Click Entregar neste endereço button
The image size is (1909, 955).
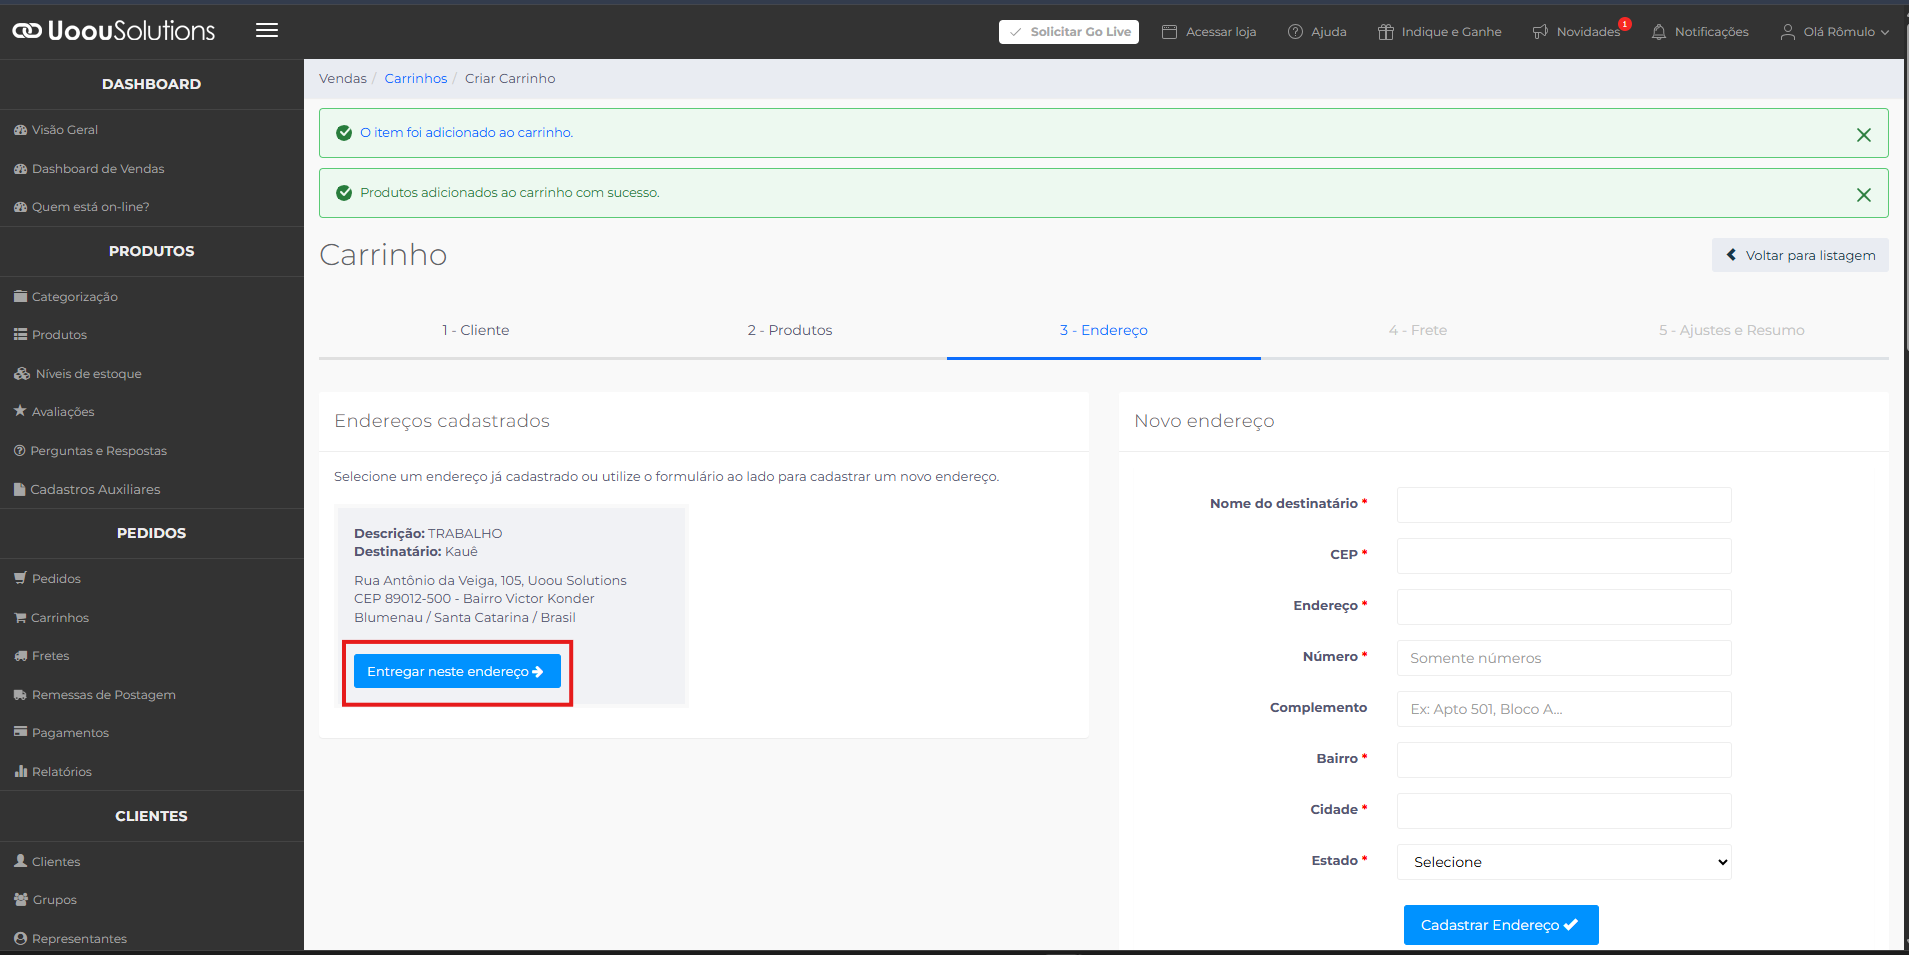point(456,672)
